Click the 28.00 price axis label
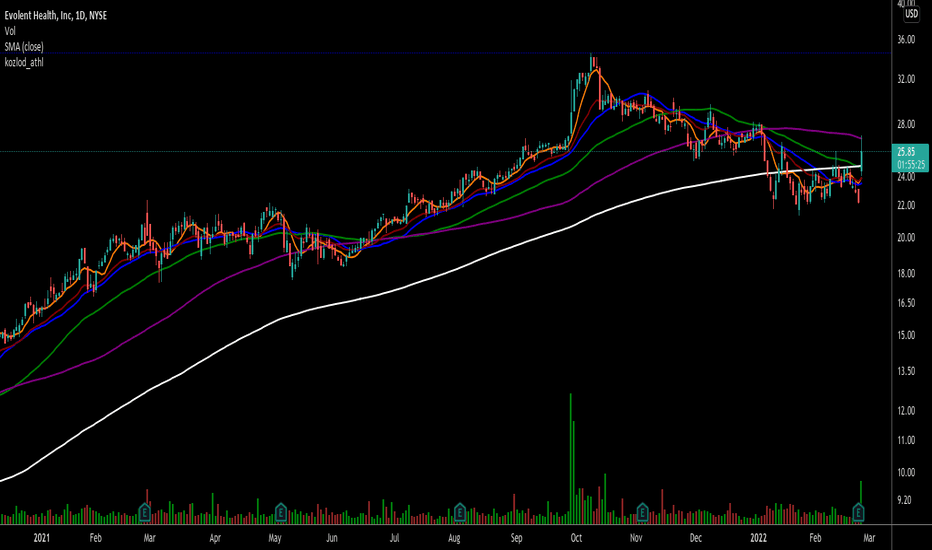The height and width of the screenshot is (550, 932). pyautogui.click(x=906, y=124)
